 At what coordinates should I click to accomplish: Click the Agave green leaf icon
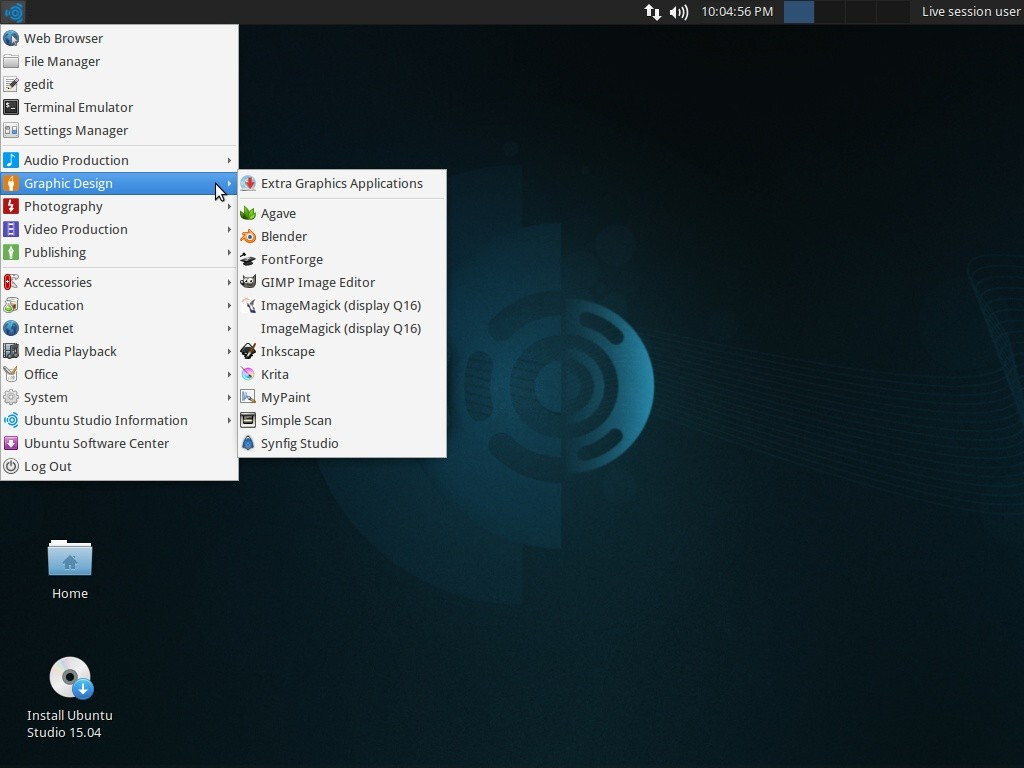tap(248, 213)
